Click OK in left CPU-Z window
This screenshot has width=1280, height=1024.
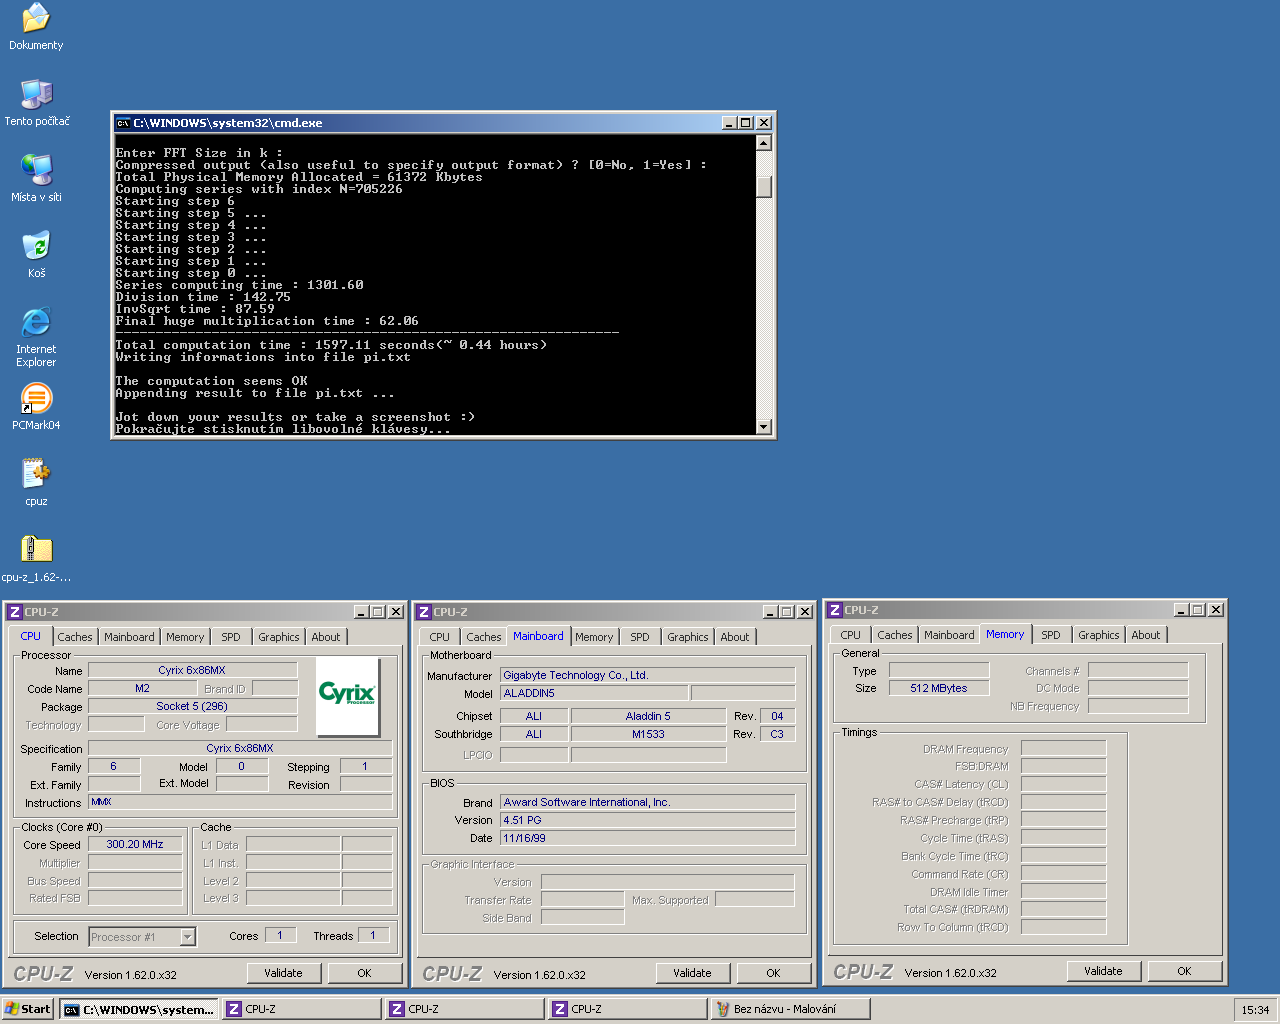(x=365, y=973)
